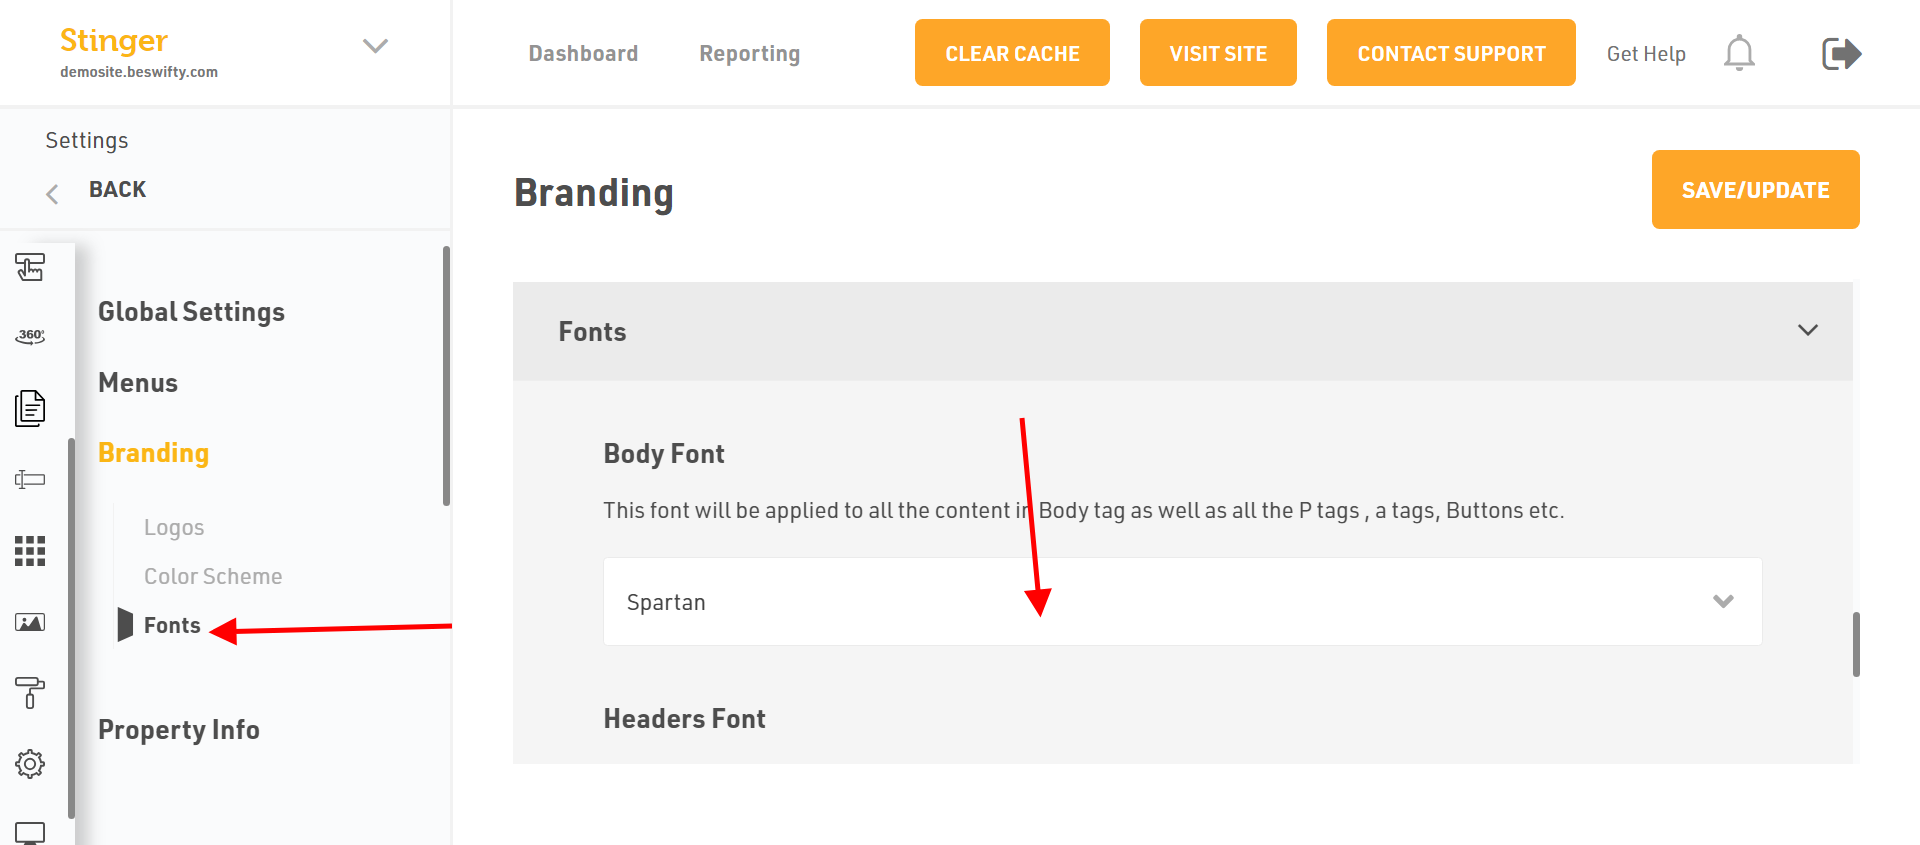Open the image gallery sidebar icon
This screenshot has height=845, width=1920.
(x=30, y=622)
